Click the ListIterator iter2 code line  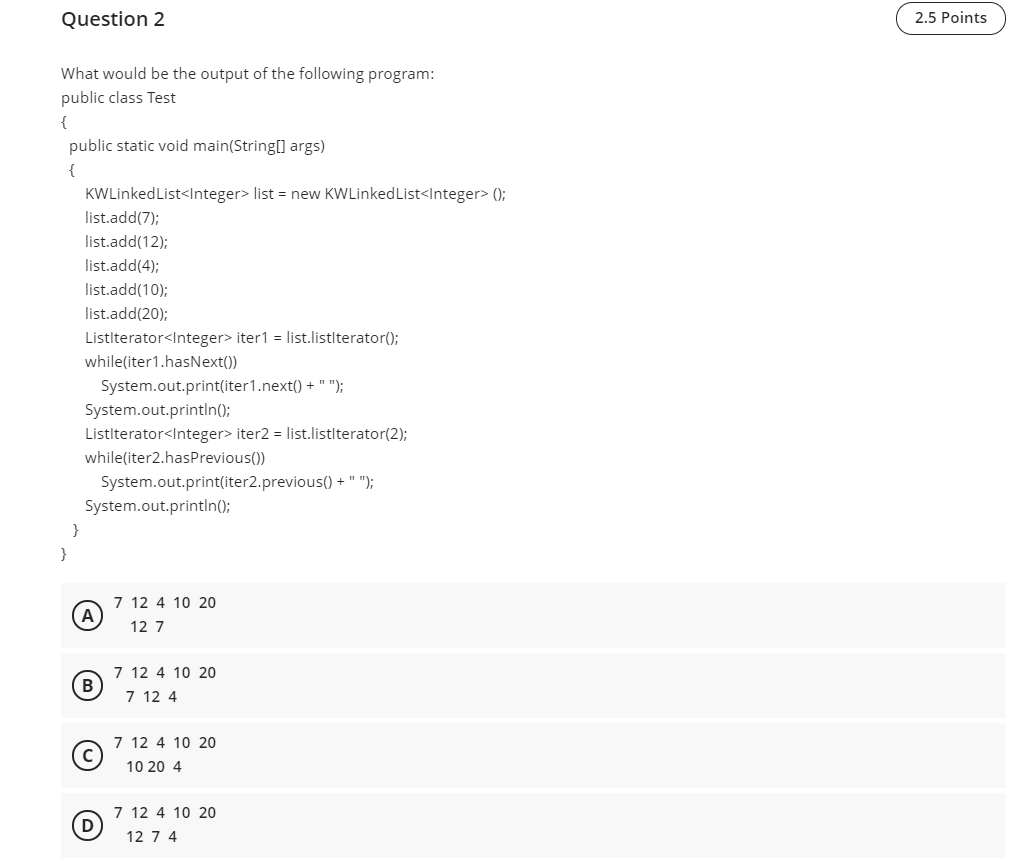[x=245, y=433]
